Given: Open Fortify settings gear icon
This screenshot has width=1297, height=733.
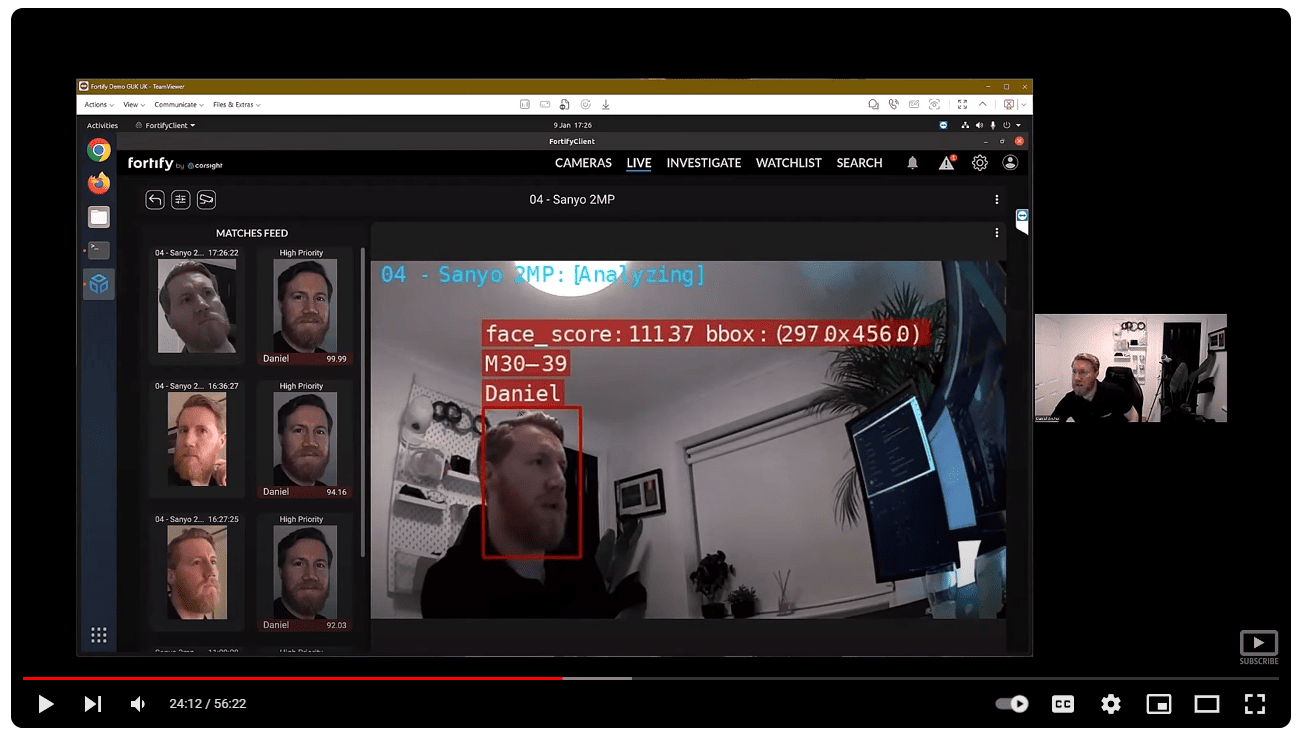Looking at the screenshot, I should [x=980, y=163].
